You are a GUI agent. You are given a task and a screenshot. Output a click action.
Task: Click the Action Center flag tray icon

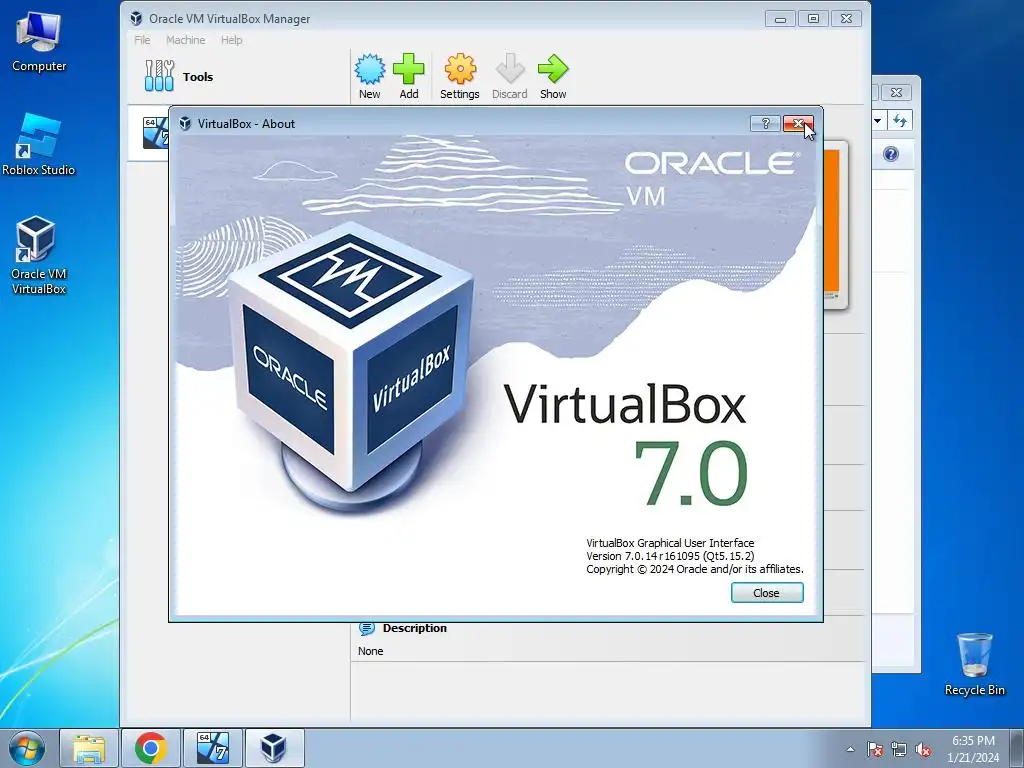(875, 750)
